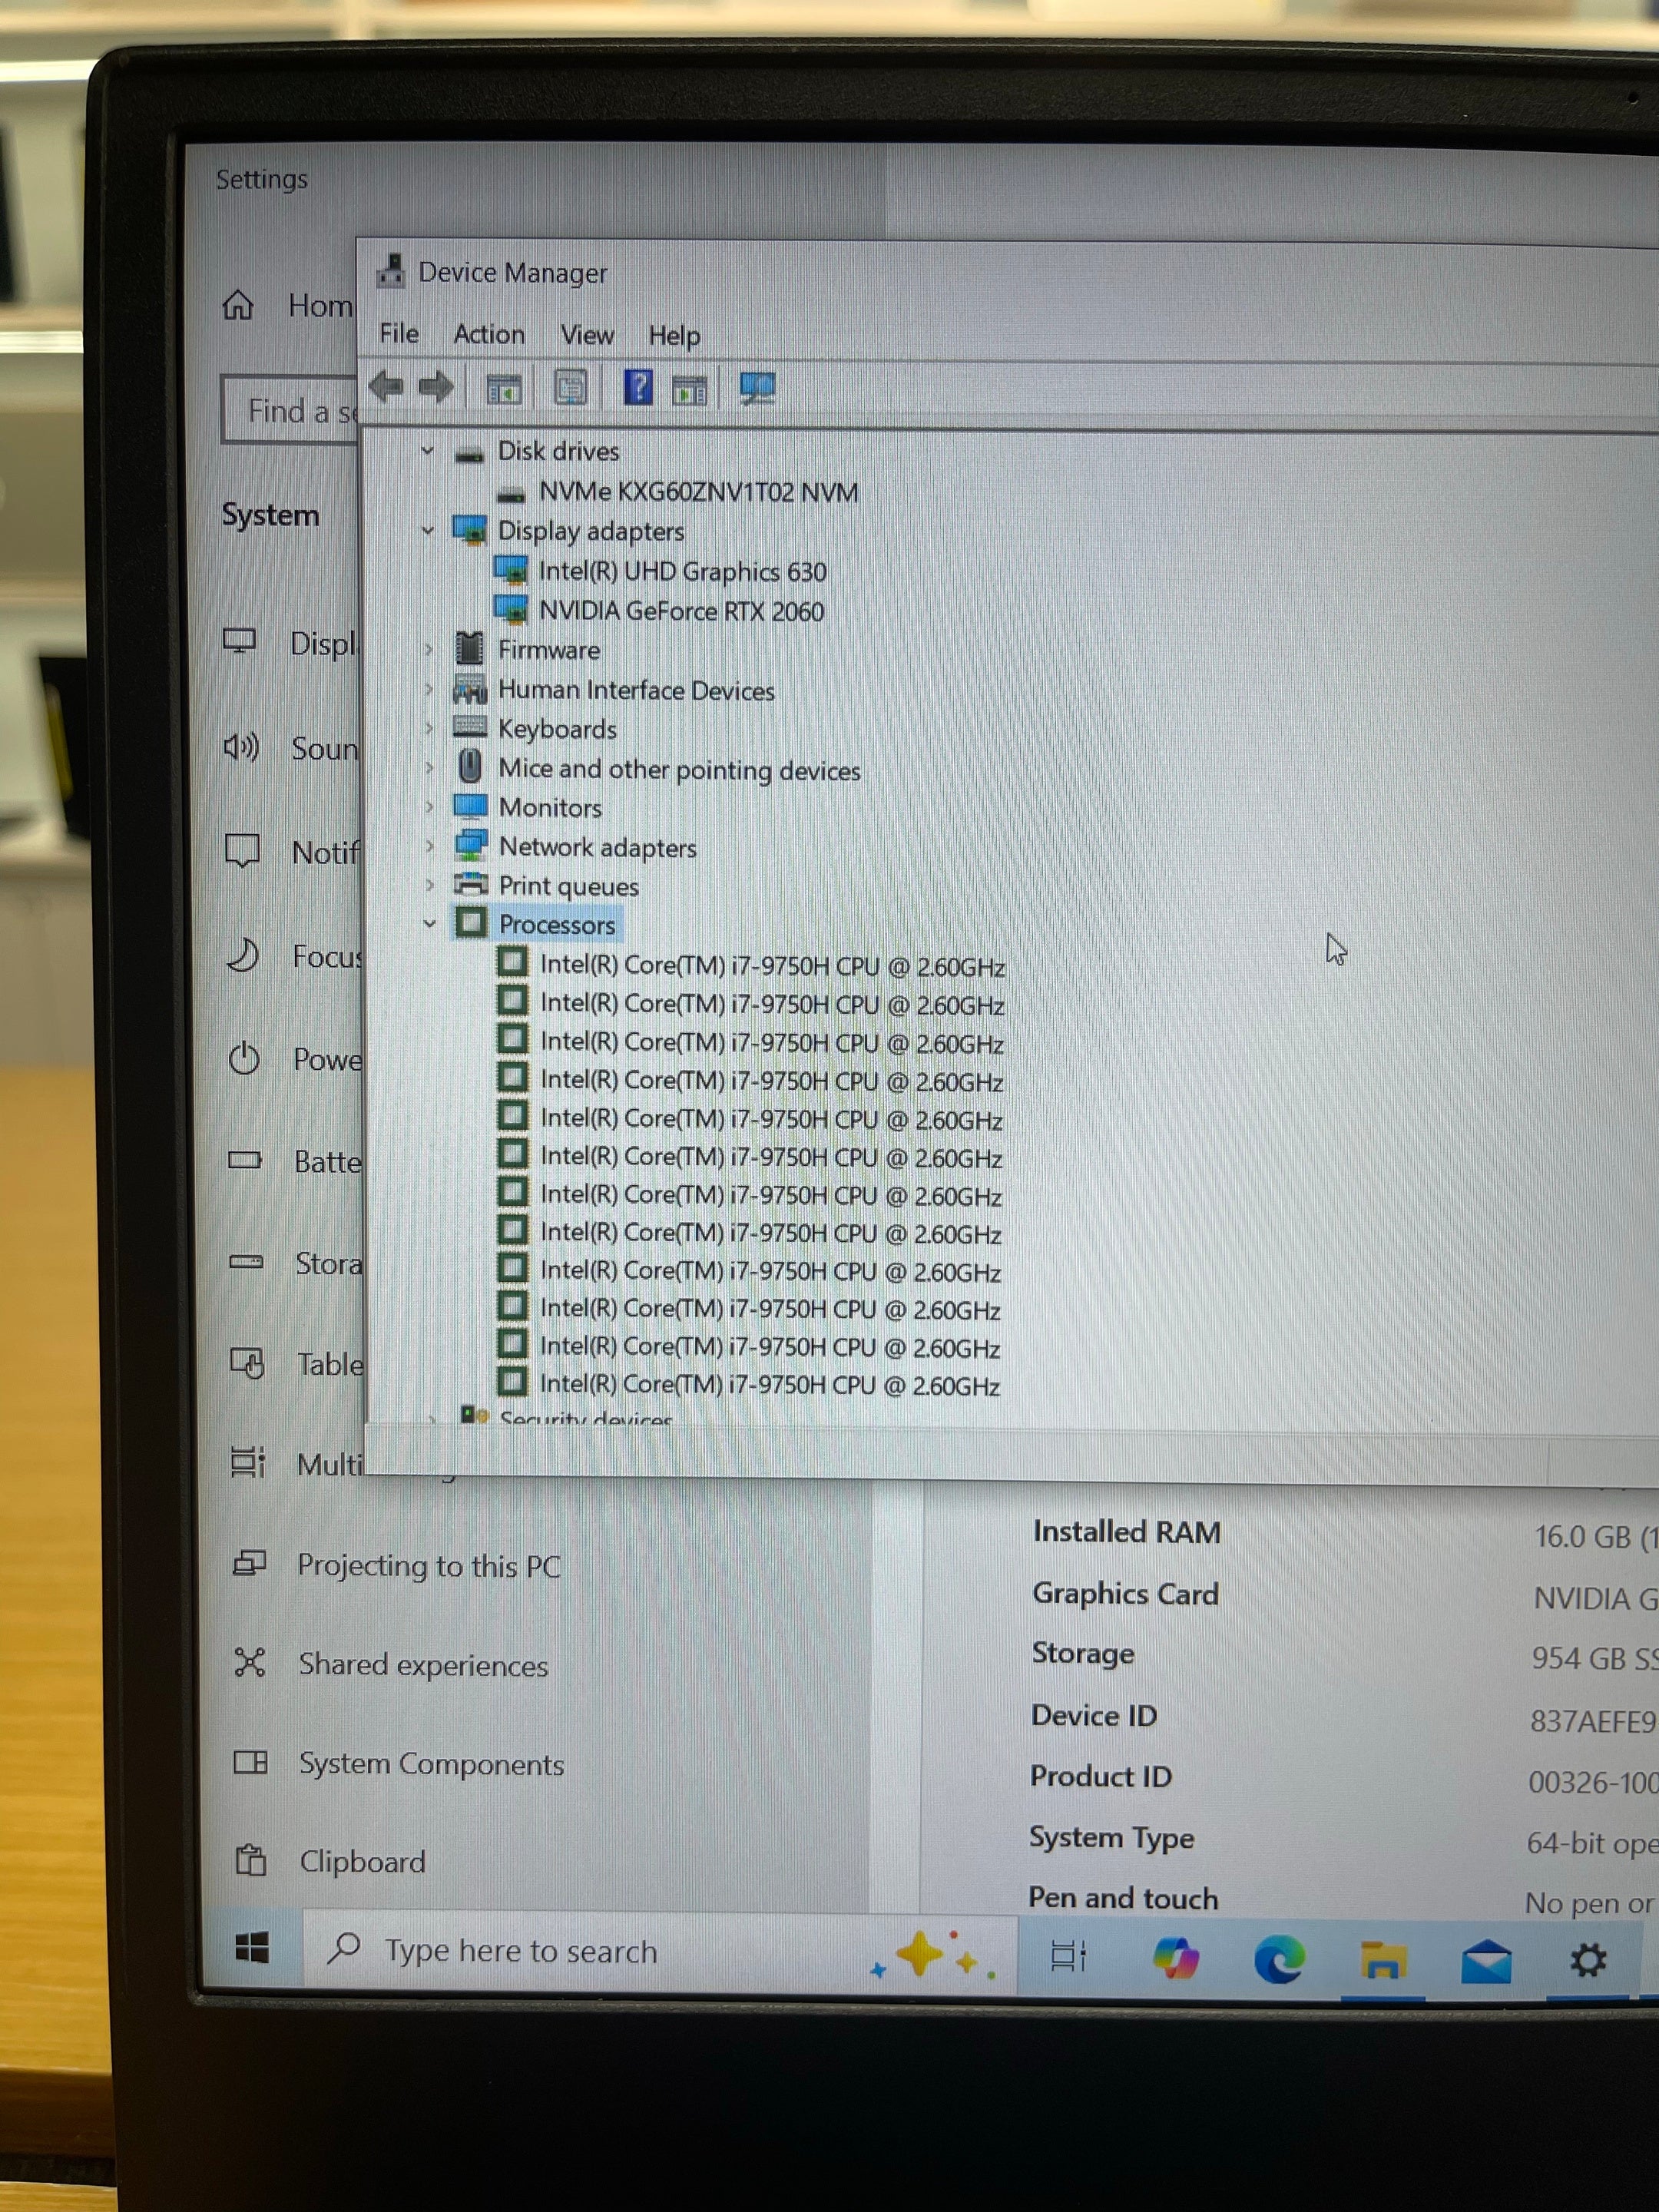The height and width of the screenshot is (2212, 1659).
Task: Open the Storage page in Settings sidebar
Action: point(297,1263)
